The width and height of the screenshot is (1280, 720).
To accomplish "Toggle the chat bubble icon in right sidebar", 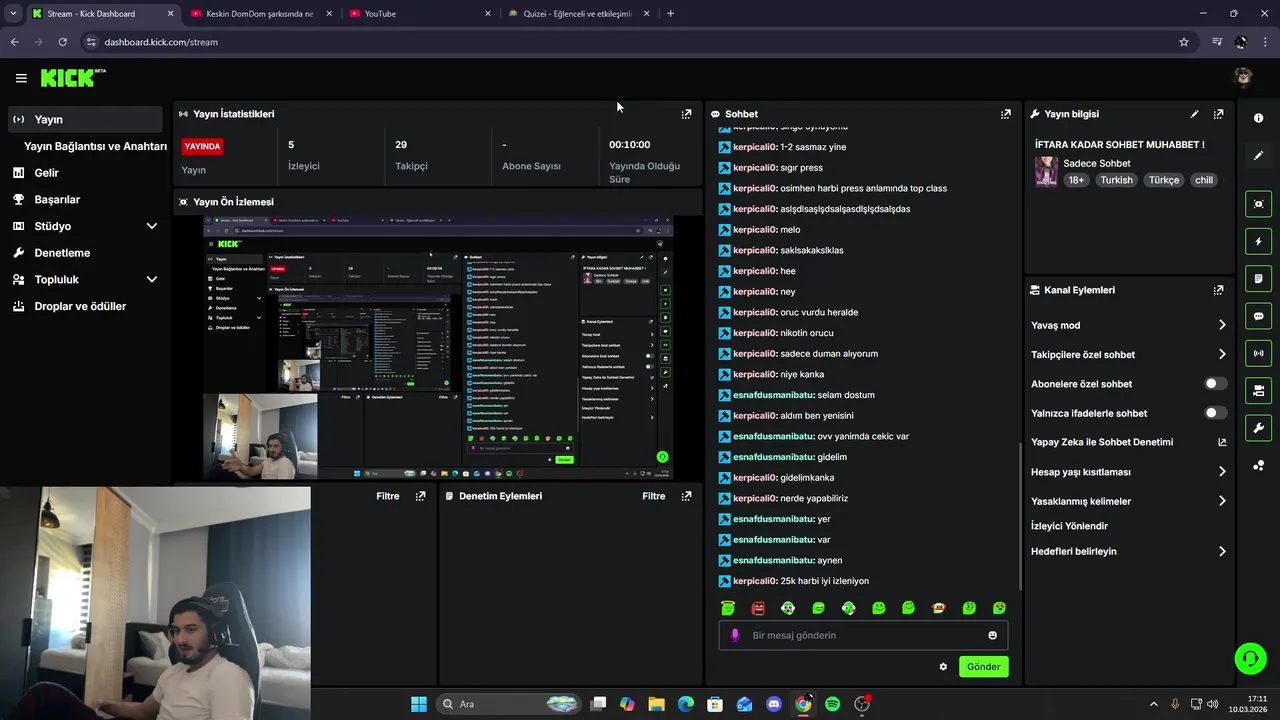I will 1258,316.
